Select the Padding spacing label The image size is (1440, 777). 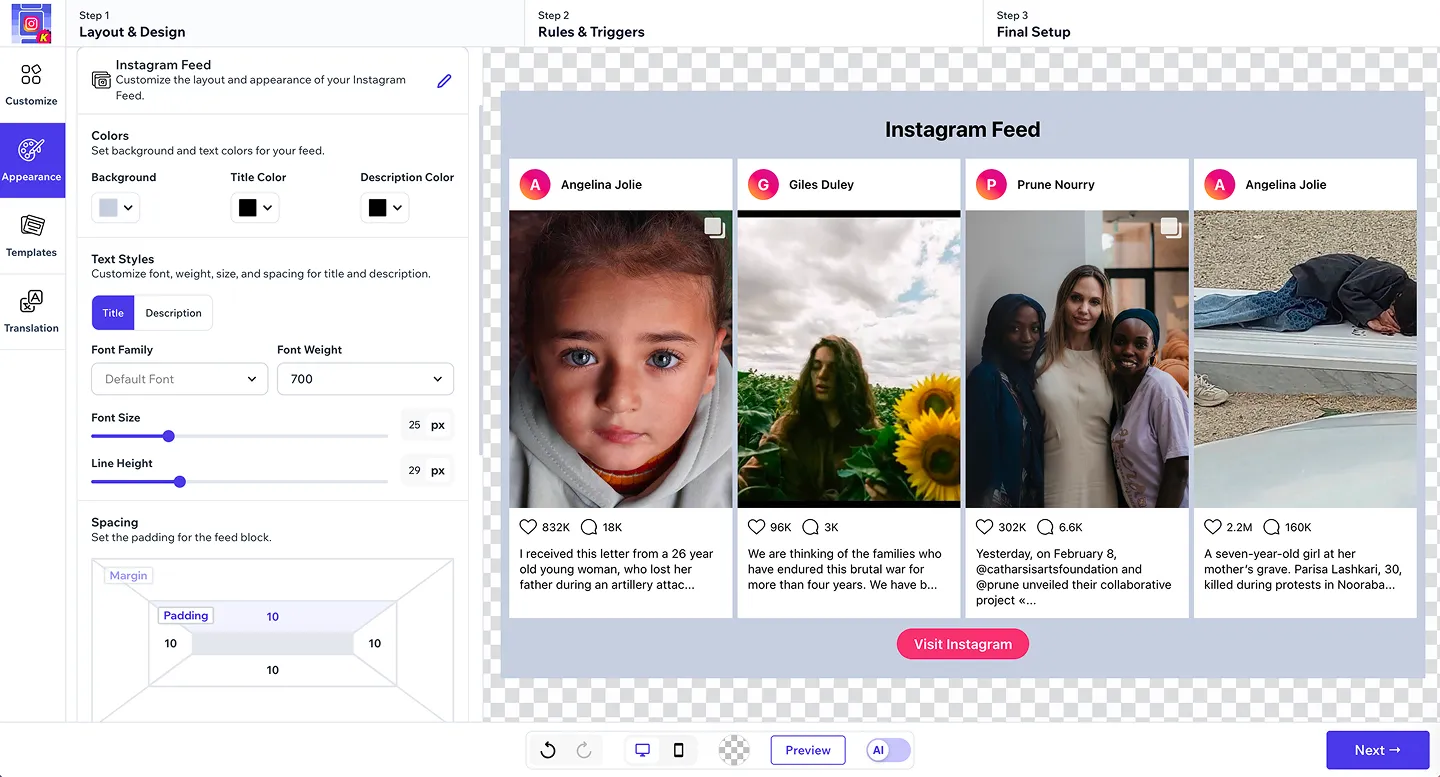(186, 616)
